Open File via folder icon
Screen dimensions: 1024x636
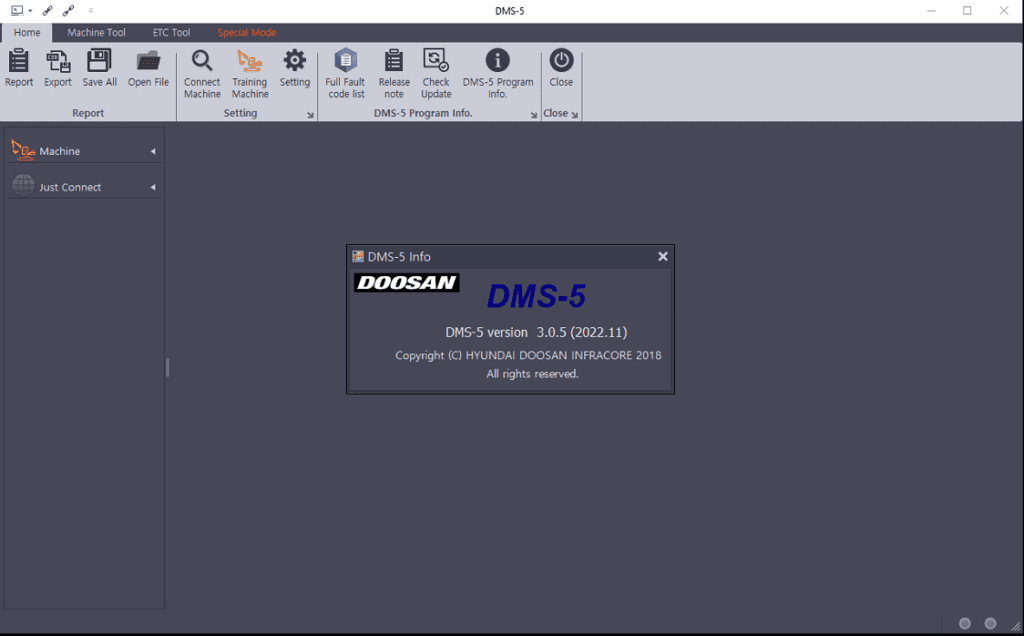(148, 61)
